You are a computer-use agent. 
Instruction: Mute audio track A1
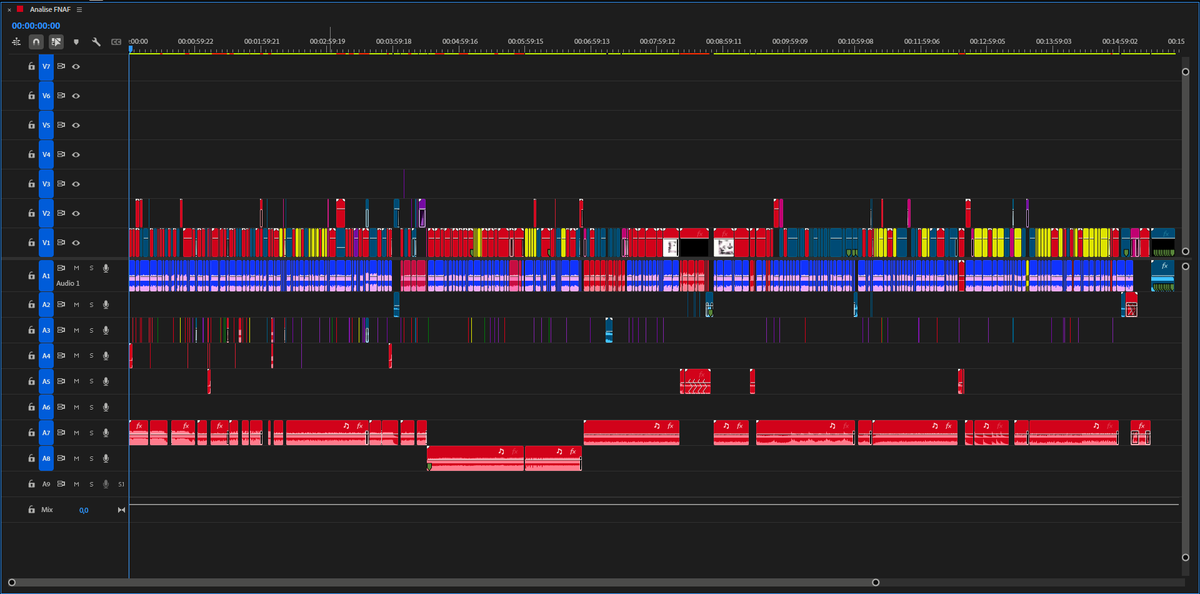pyautogui.click(x=76, y=268)
